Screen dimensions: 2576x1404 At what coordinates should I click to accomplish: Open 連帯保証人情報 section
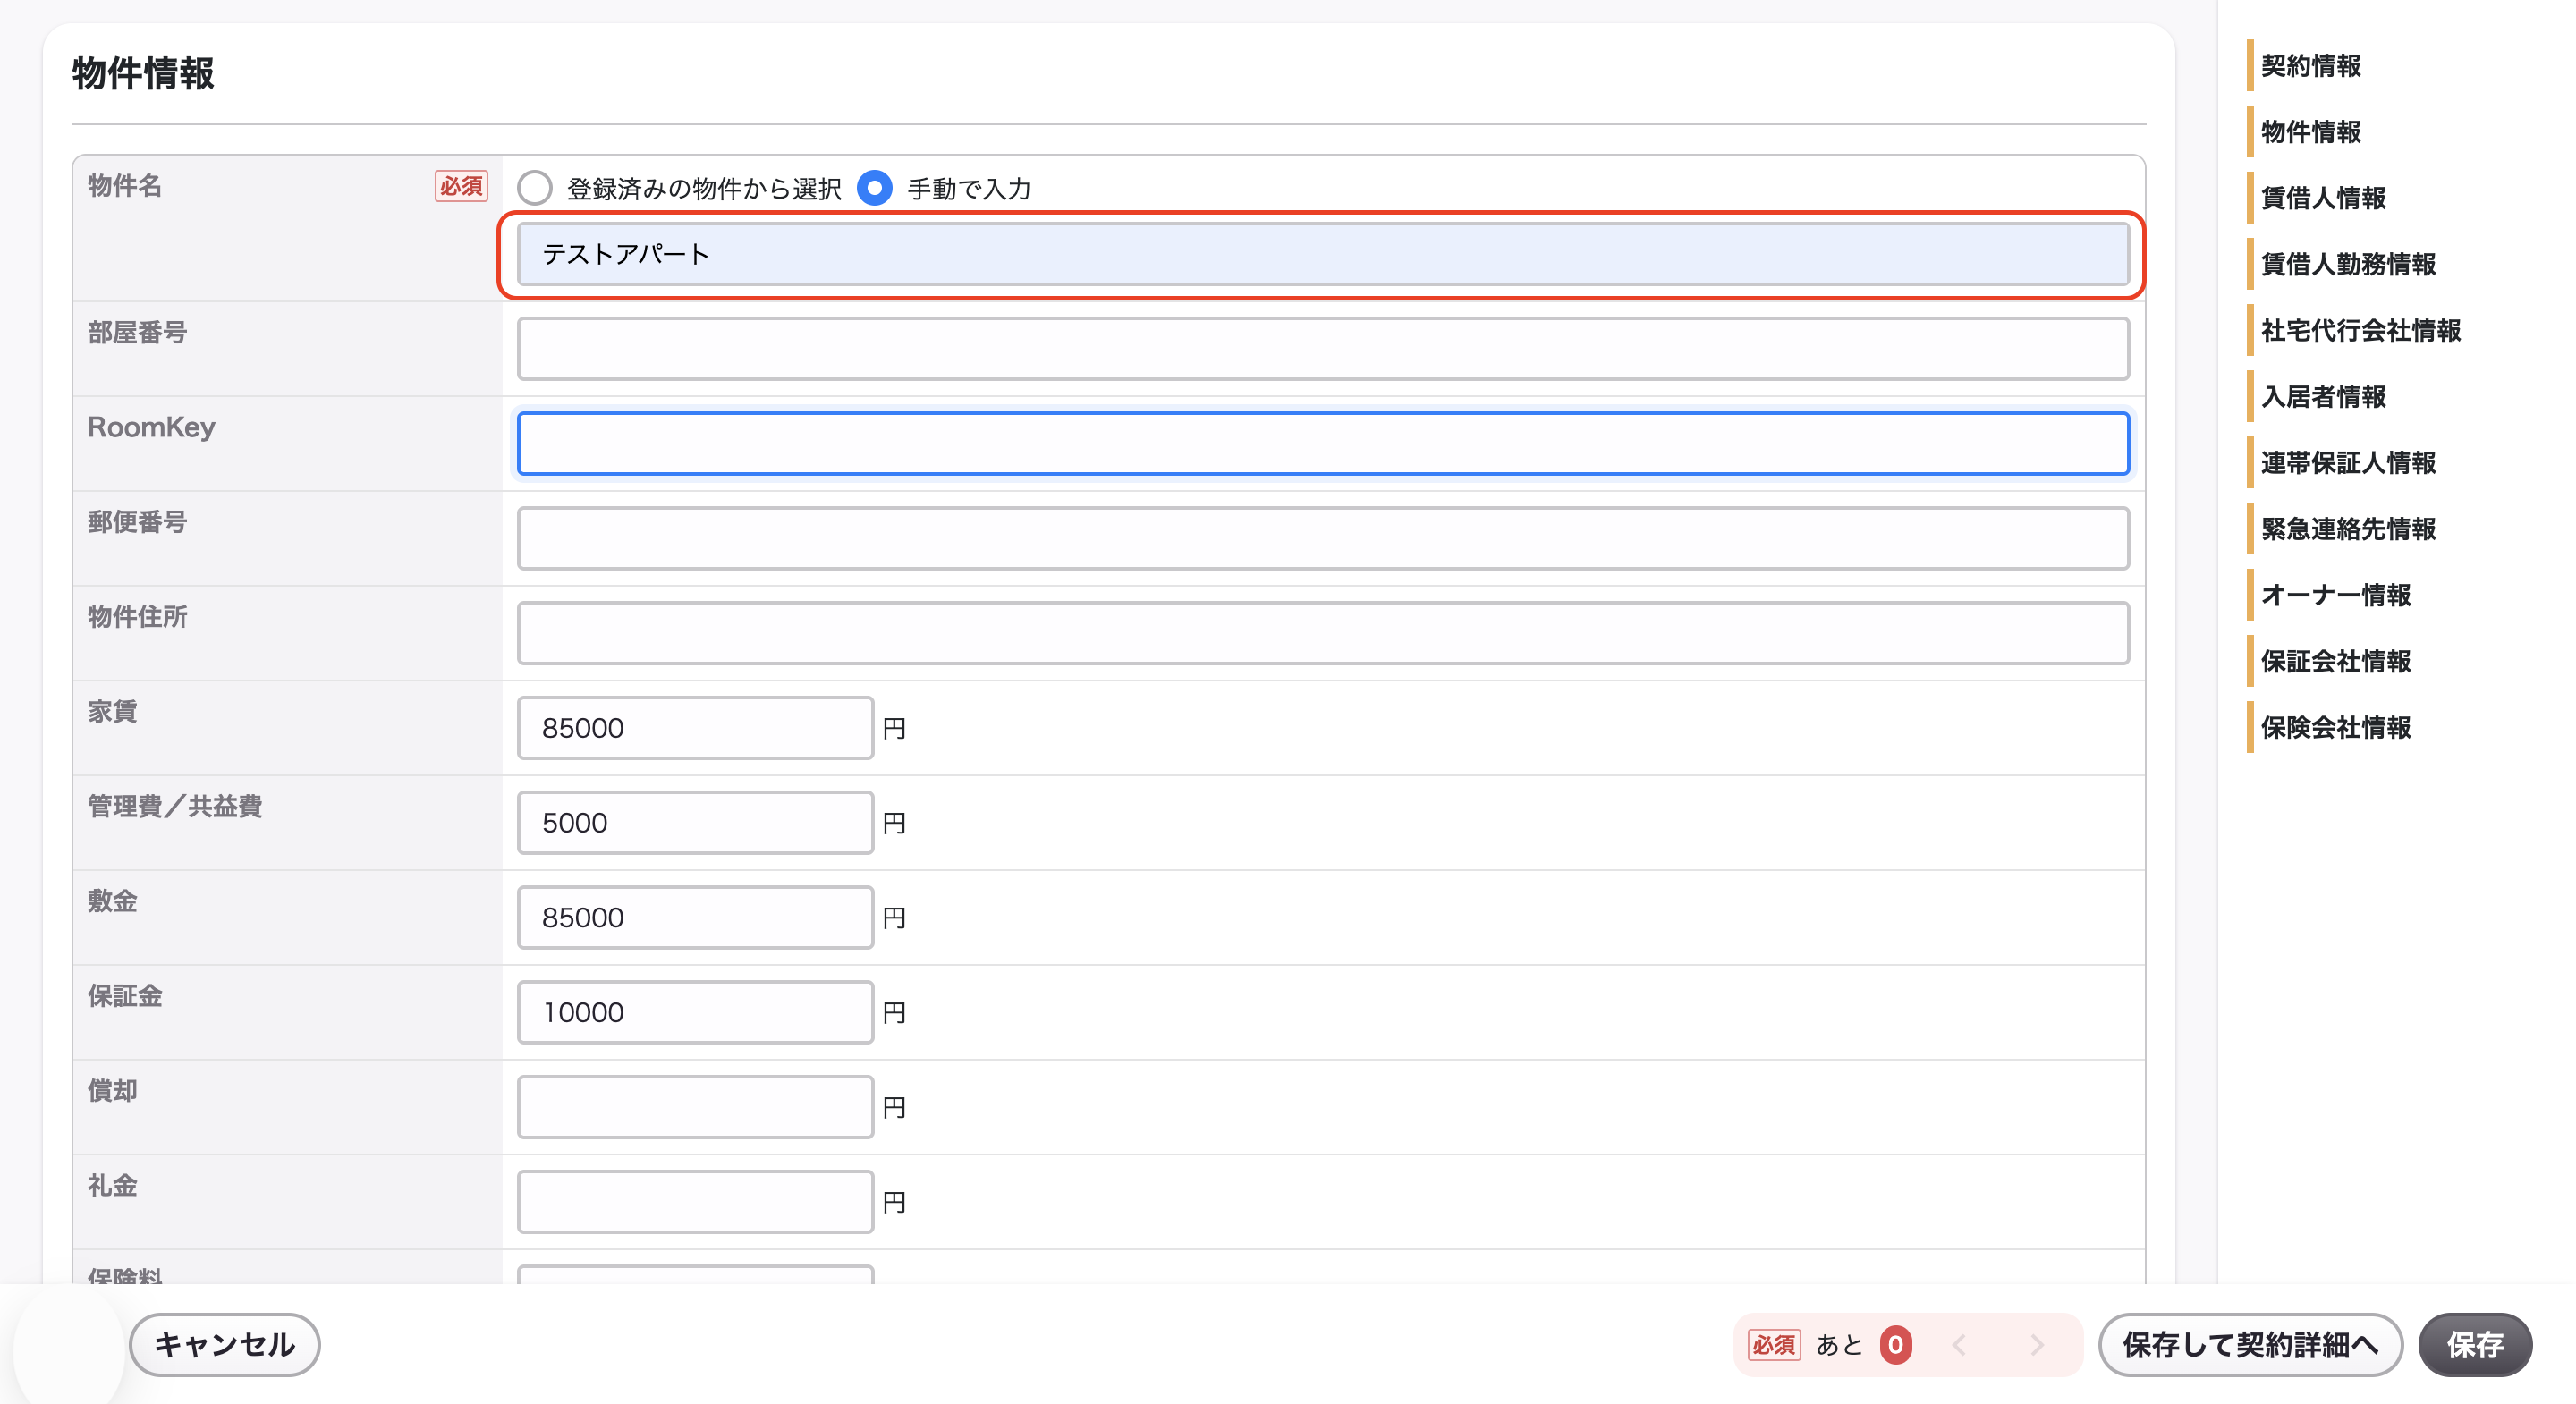(2348, 463)
